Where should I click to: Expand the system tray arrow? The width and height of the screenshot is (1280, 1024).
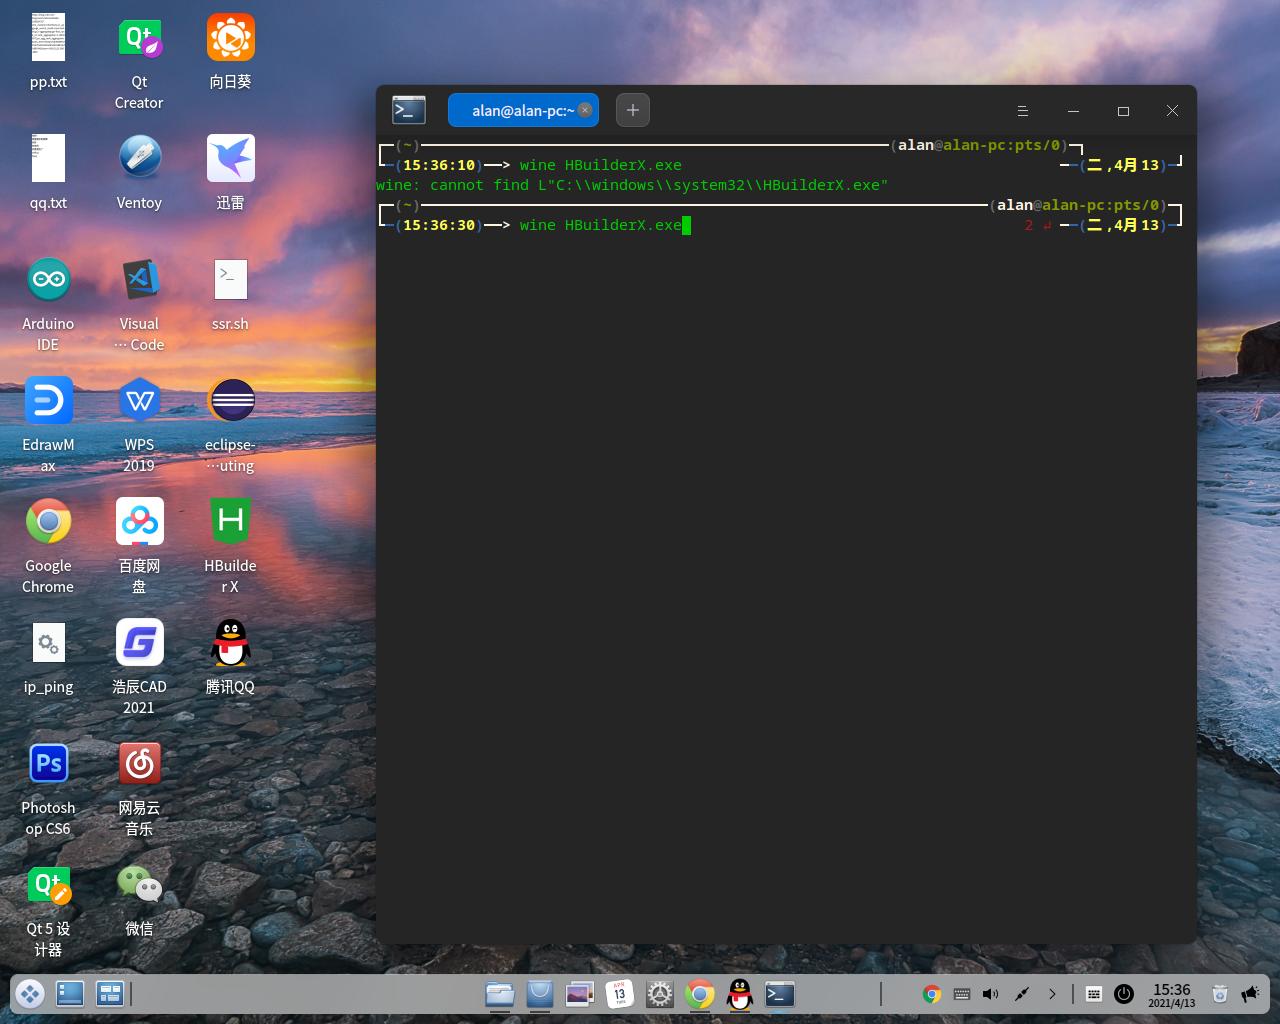click(1052, 994)
